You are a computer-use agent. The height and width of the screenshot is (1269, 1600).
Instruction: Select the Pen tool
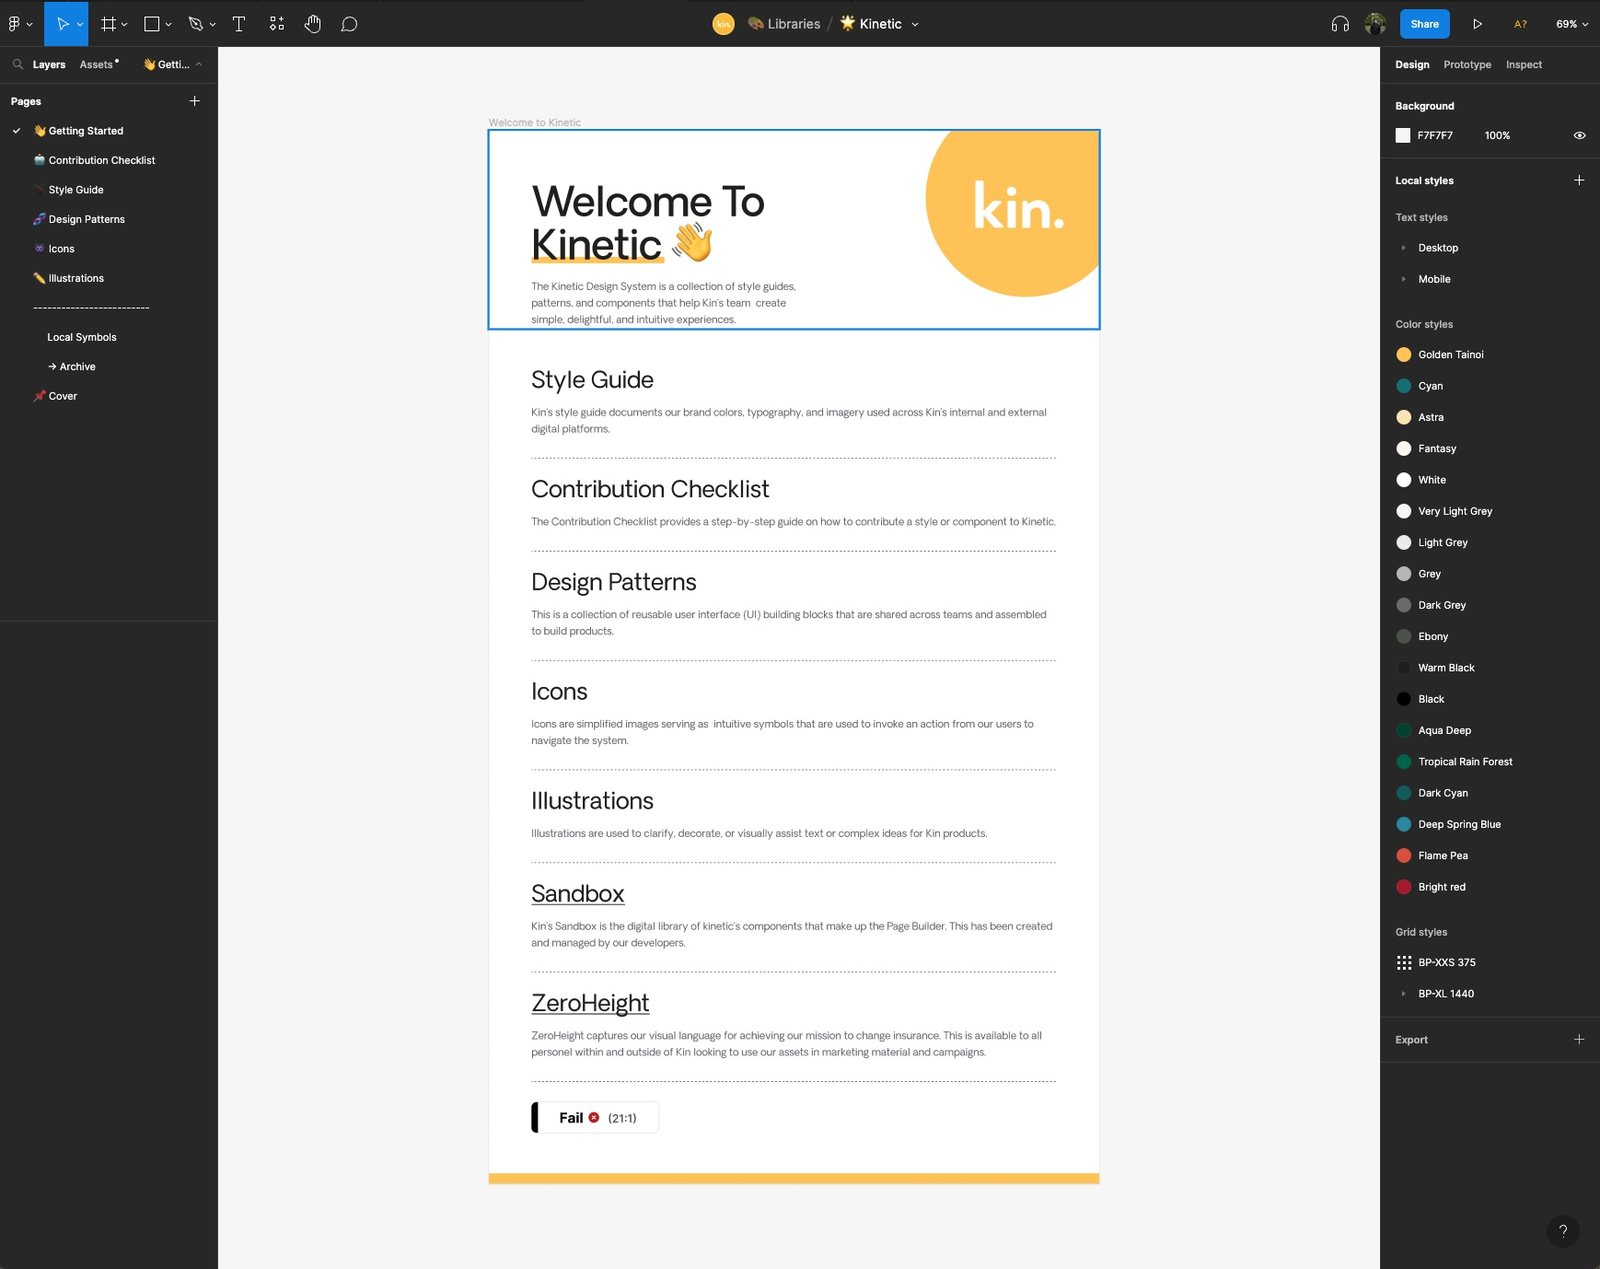coord(196,23)
